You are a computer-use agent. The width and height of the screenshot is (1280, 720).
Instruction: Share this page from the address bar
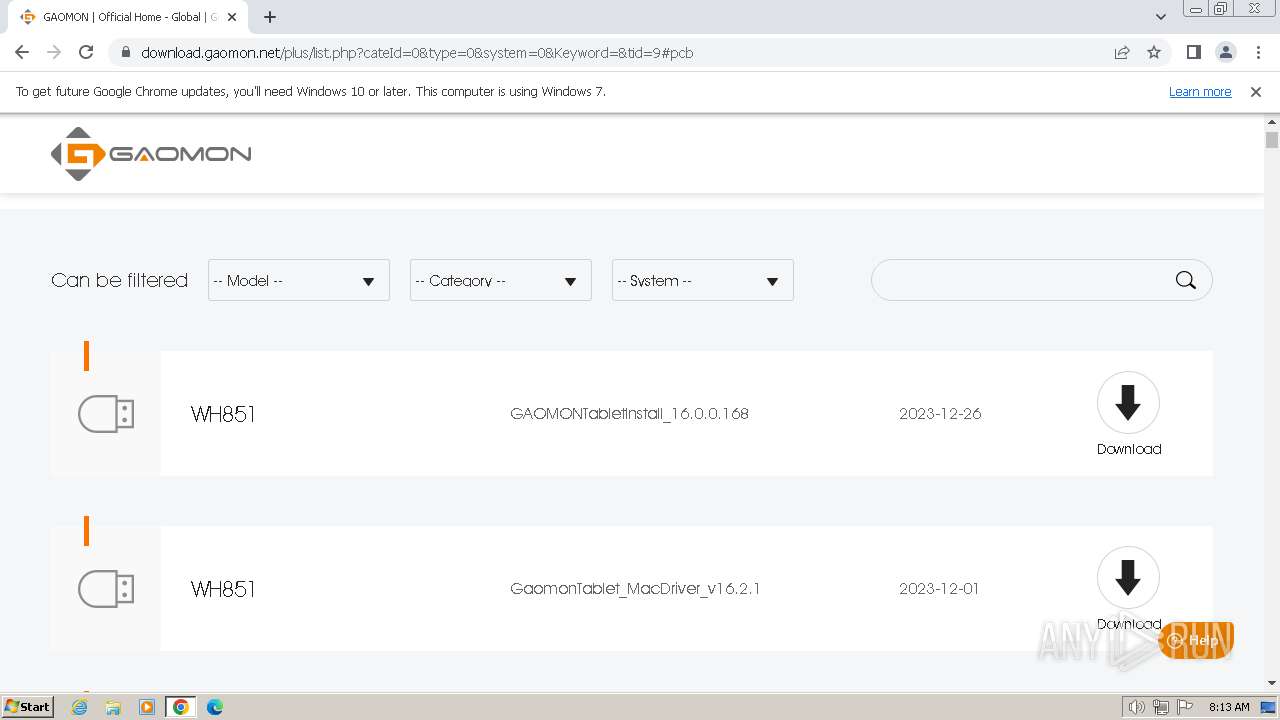pyautogui.click(x=1122, y=53)
